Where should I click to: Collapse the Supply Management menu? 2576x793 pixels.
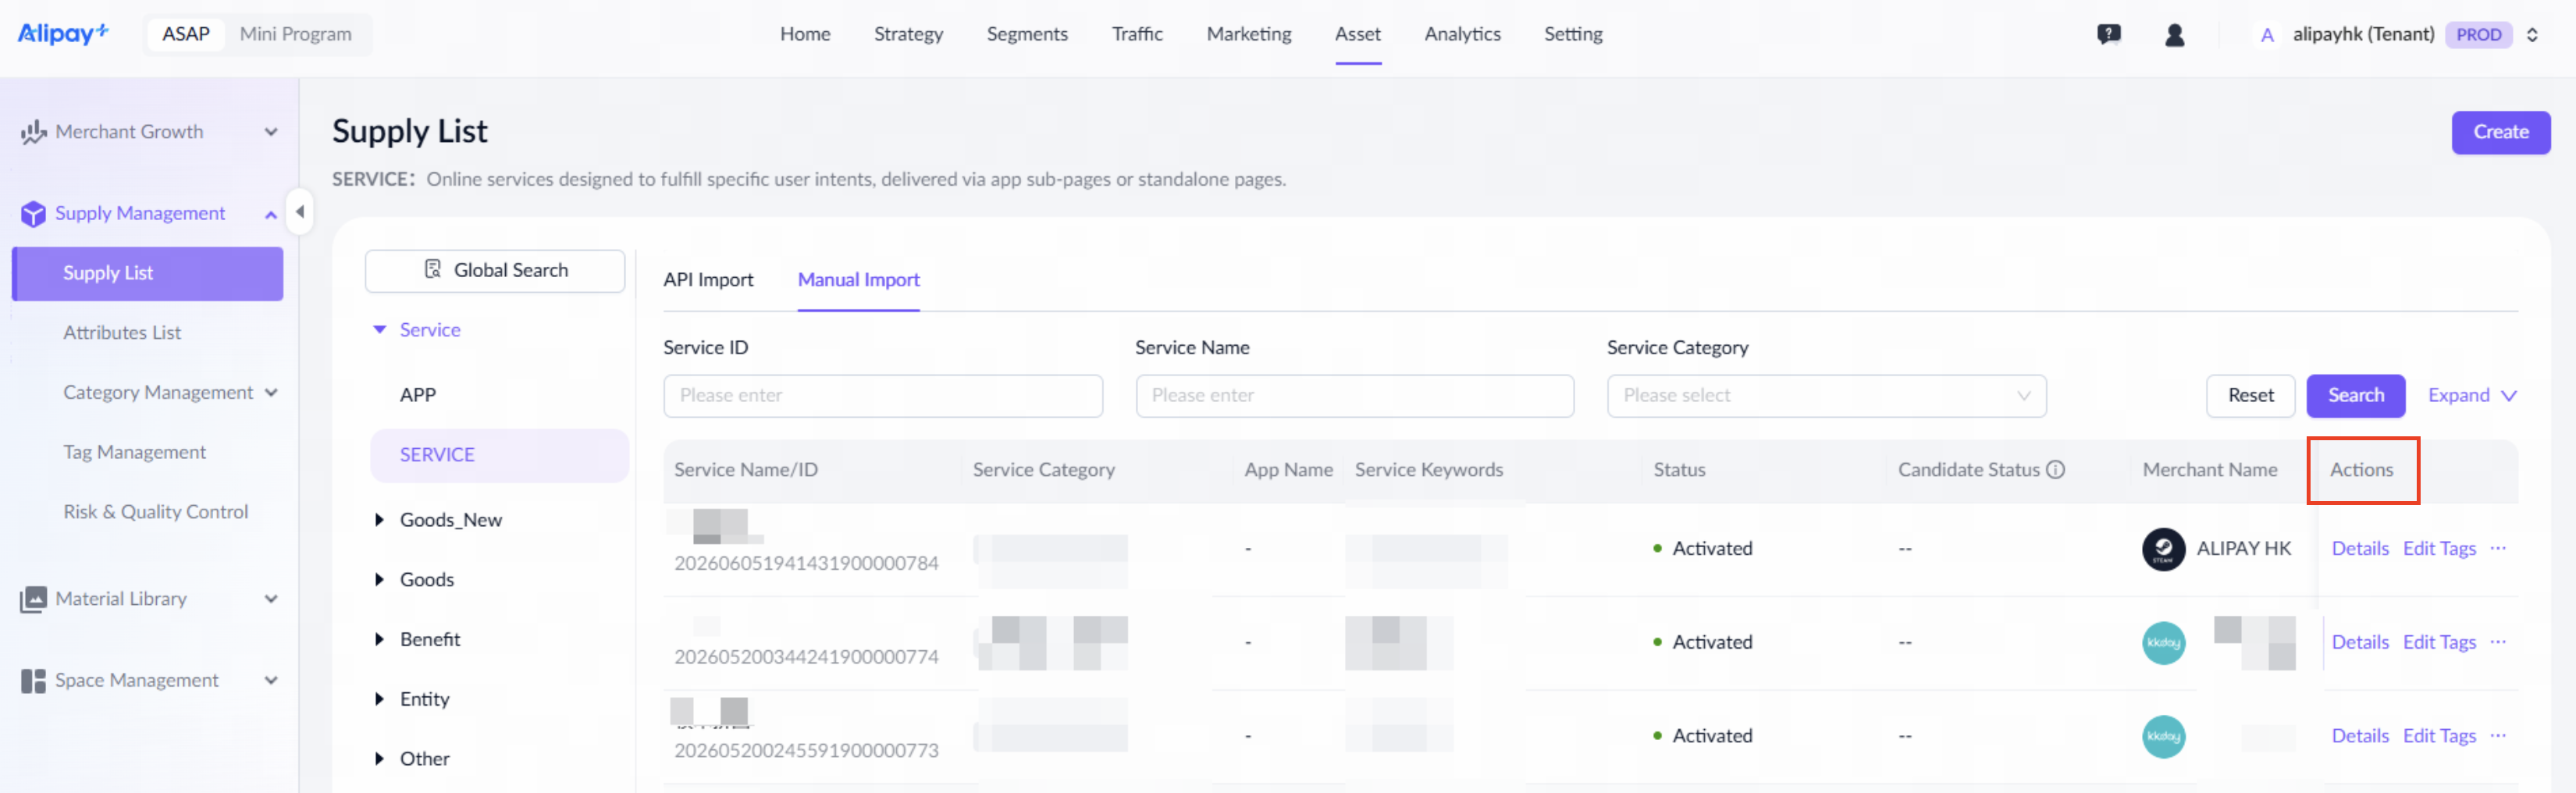271,214
